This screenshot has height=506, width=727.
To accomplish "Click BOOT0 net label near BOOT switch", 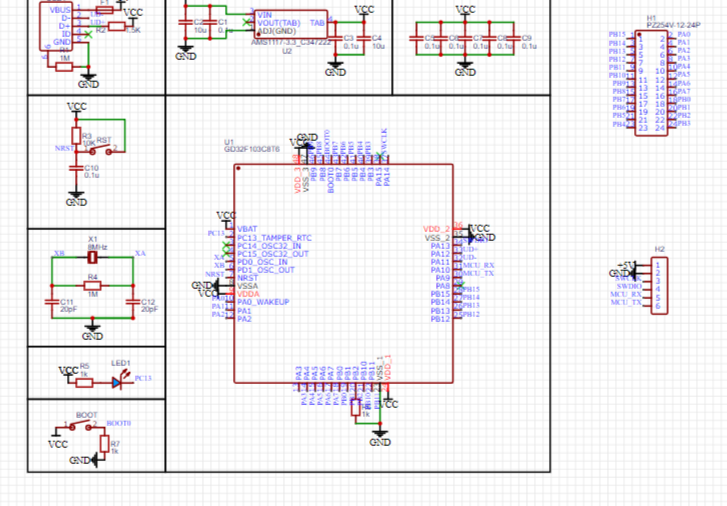I will (x=119, y=423).
